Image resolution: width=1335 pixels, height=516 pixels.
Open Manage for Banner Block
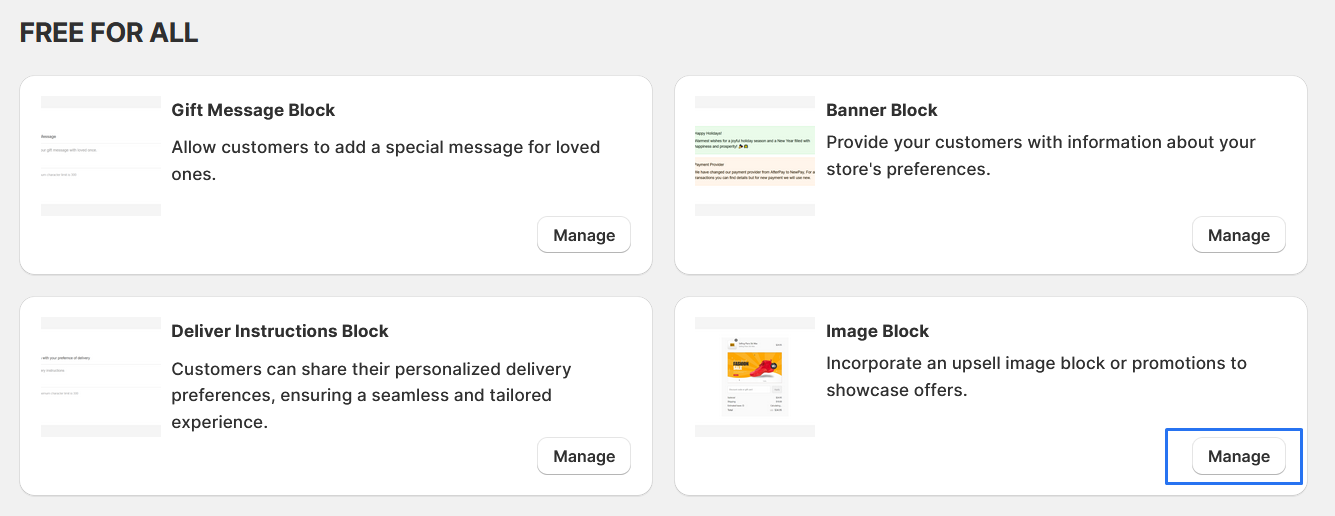coord(1238,235)
